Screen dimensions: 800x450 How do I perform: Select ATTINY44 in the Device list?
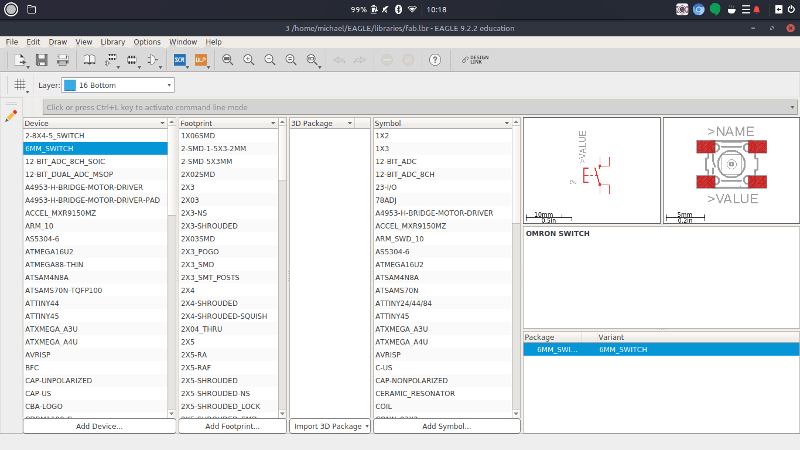coord(95,303)
